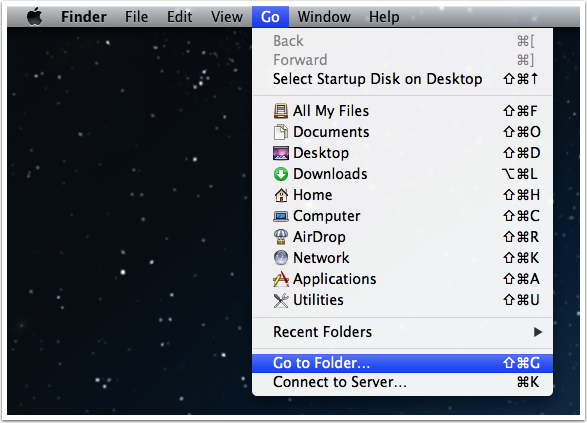Open the Apple menu
587x423 pixels.
(34, 17)
